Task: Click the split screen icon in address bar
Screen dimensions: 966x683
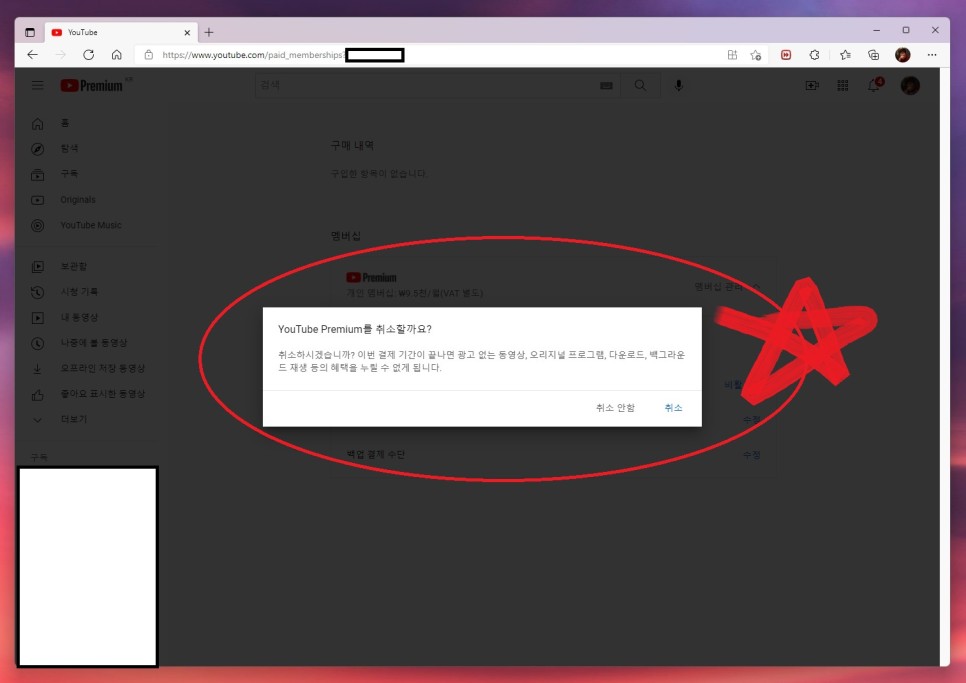Action: tap(732, 55)
